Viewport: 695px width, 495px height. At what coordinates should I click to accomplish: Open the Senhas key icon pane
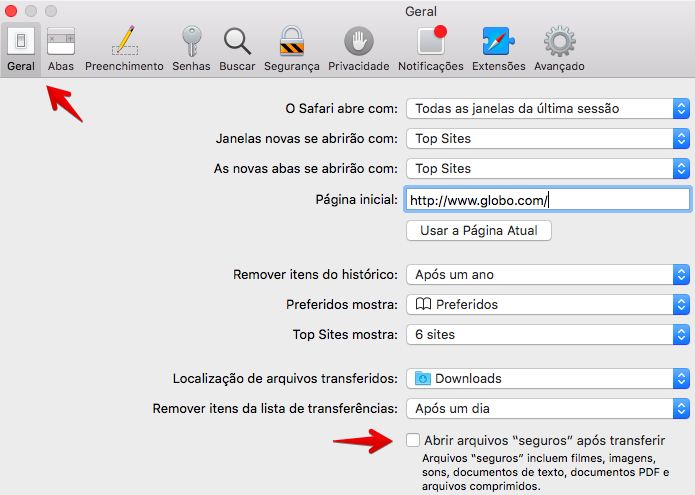191,49
